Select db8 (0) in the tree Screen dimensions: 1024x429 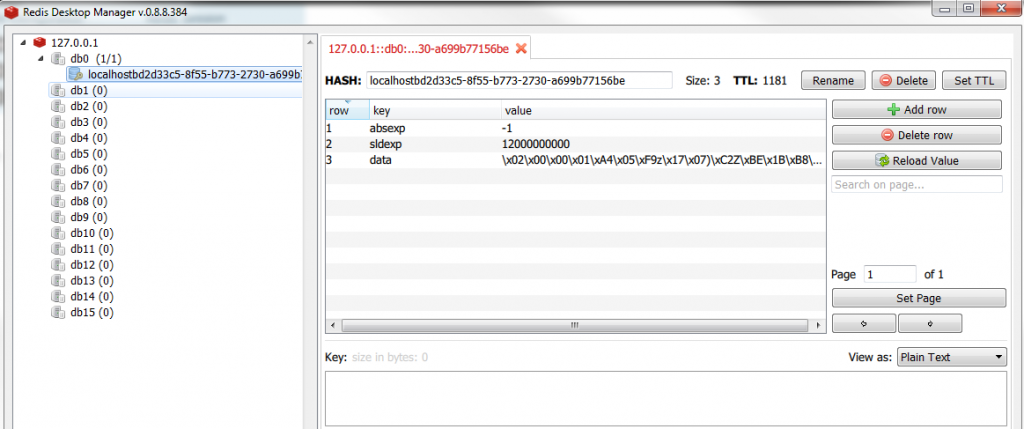pyautogui.click(x=89, y=201)
